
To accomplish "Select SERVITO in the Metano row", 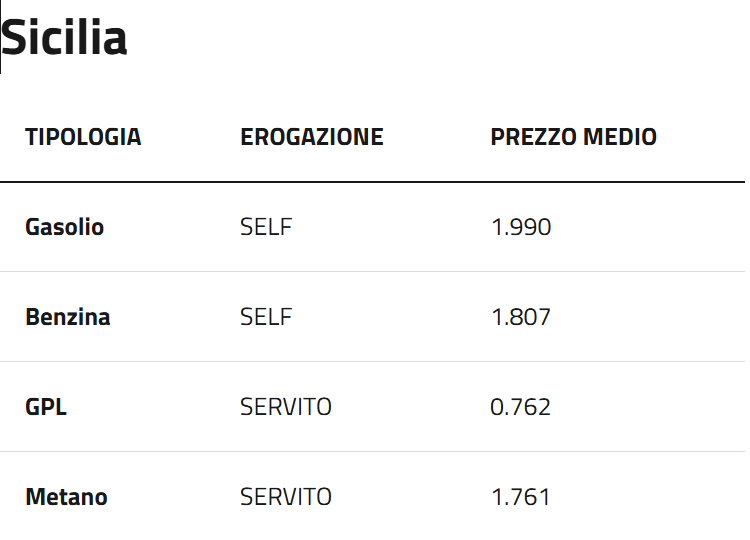I will point(286,497).
